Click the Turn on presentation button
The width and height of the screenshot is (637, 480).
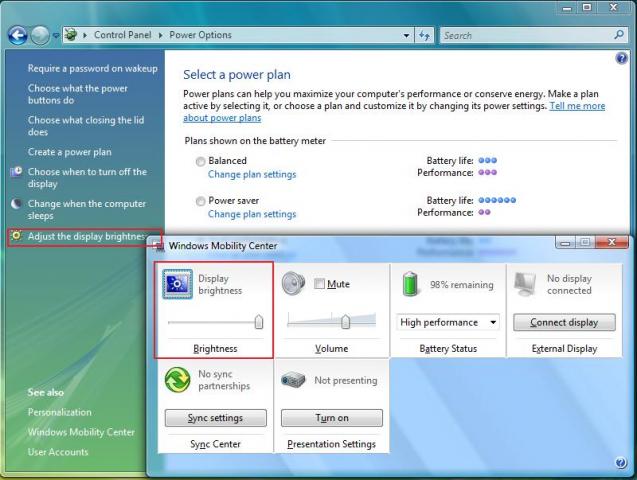[332, 418]
